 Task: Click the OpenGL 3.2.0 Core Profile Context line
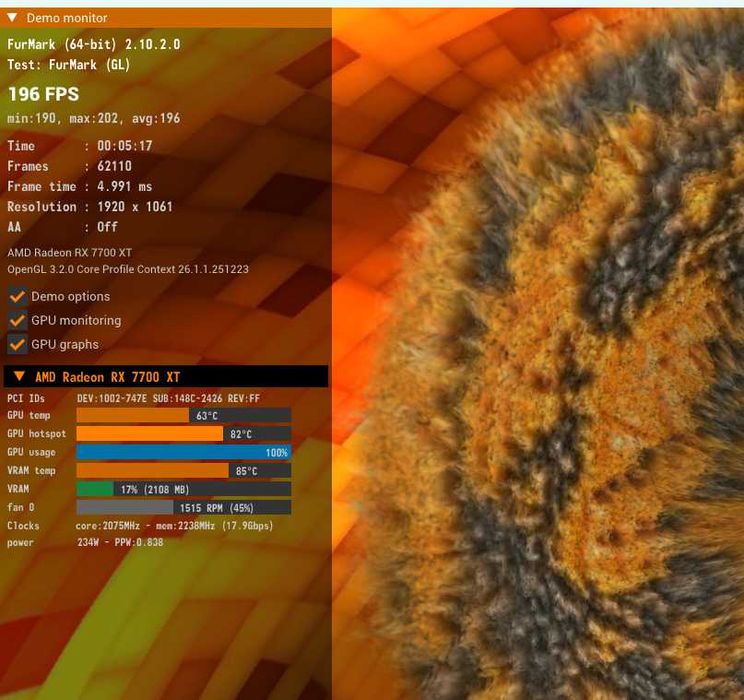[128, 269]
